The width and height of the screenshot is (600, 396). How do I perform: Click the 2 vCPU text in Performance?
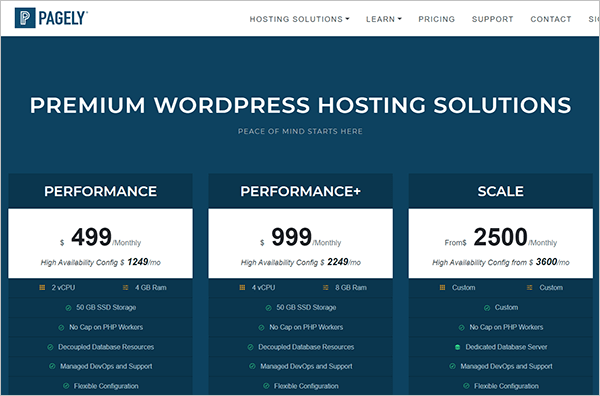point(64,287)
